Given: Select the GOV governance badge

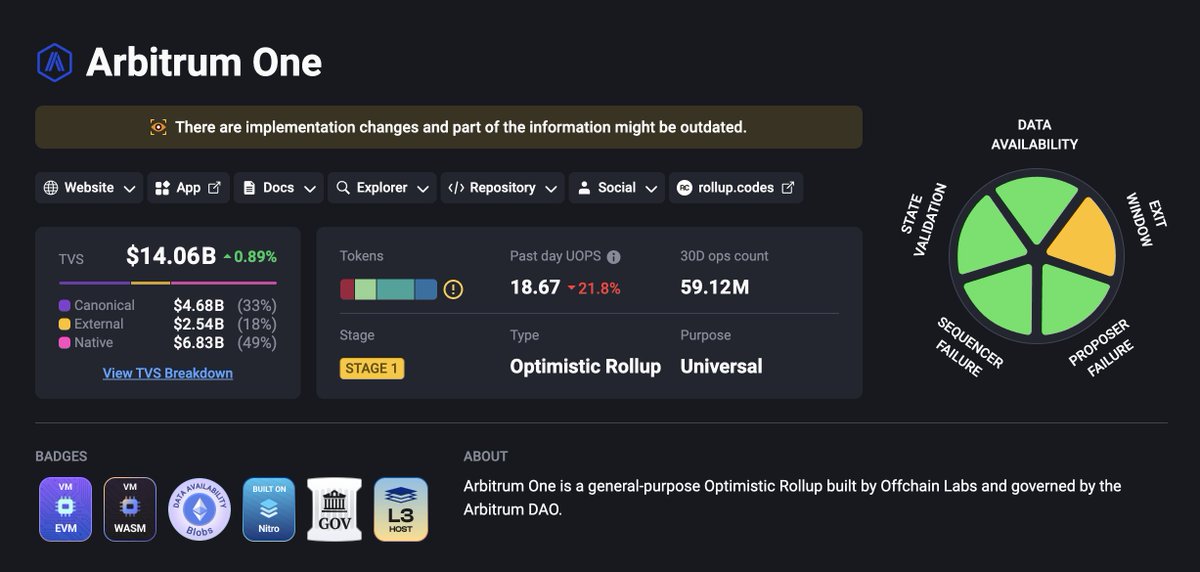Looking at the screenshot, I should click(x=334, y=509).
